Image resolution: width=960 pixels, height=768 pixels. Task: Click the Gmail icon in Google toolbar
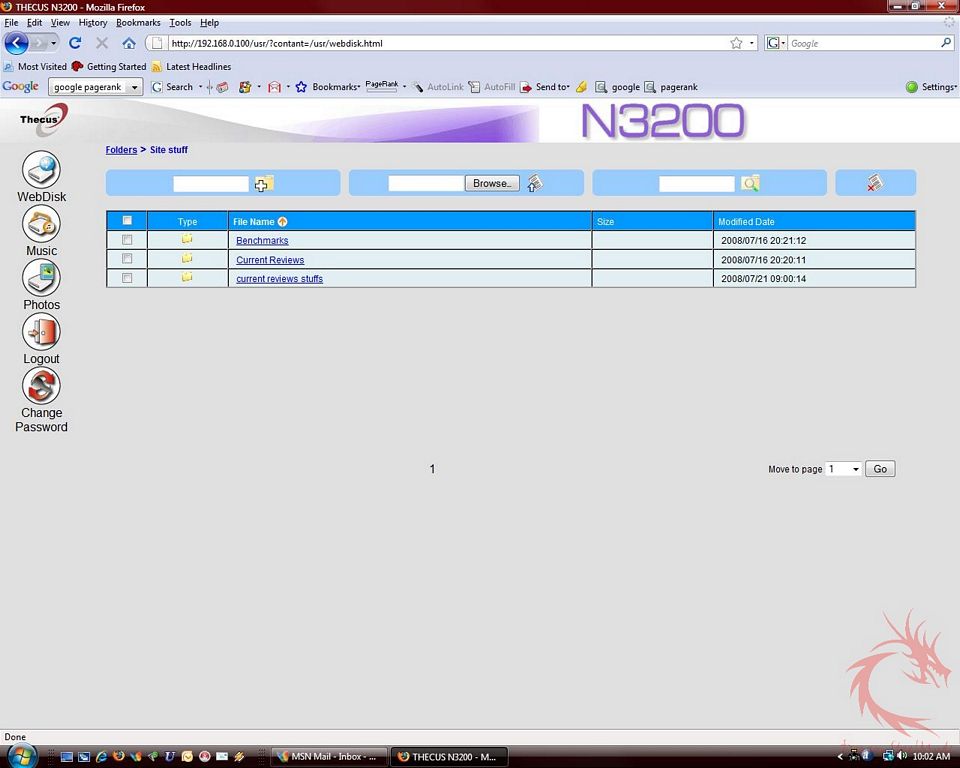(x=274, y=87)
